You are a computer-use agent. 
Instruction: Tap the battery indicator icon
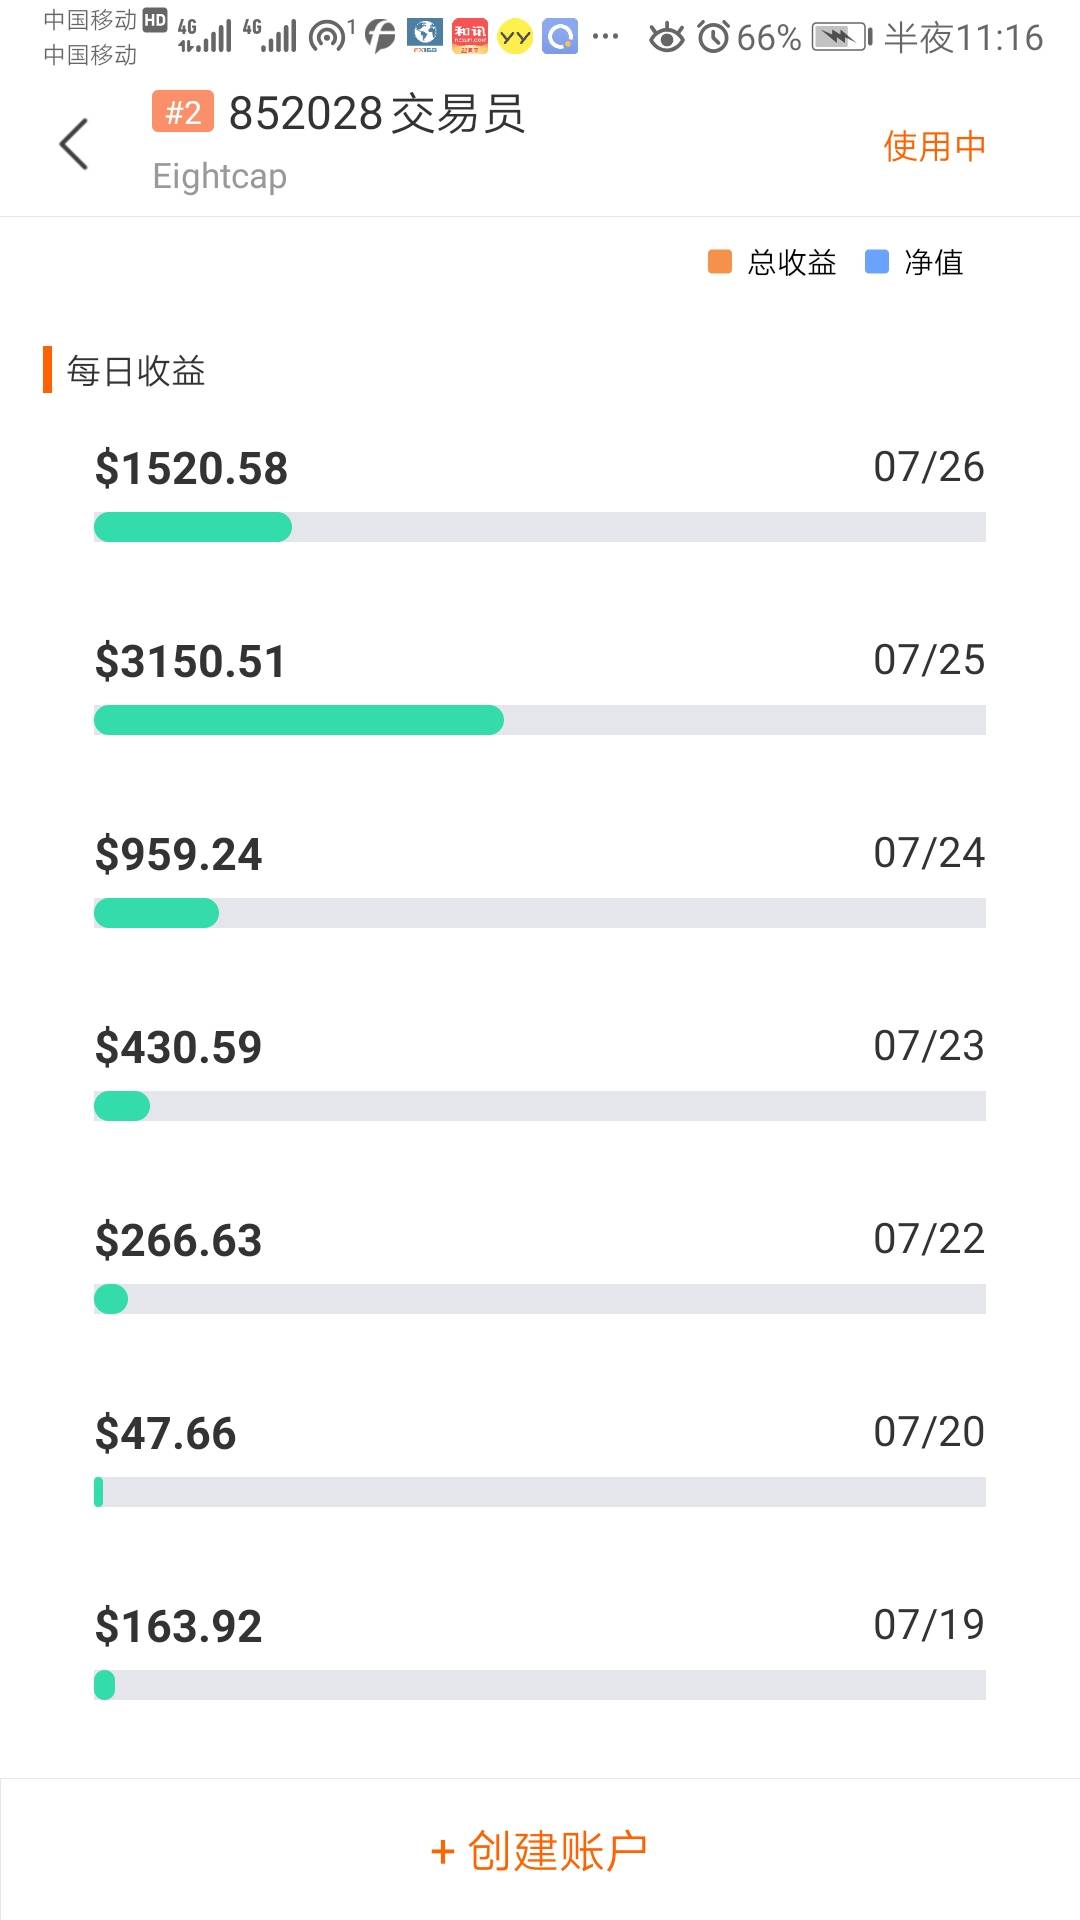point(840,38)
